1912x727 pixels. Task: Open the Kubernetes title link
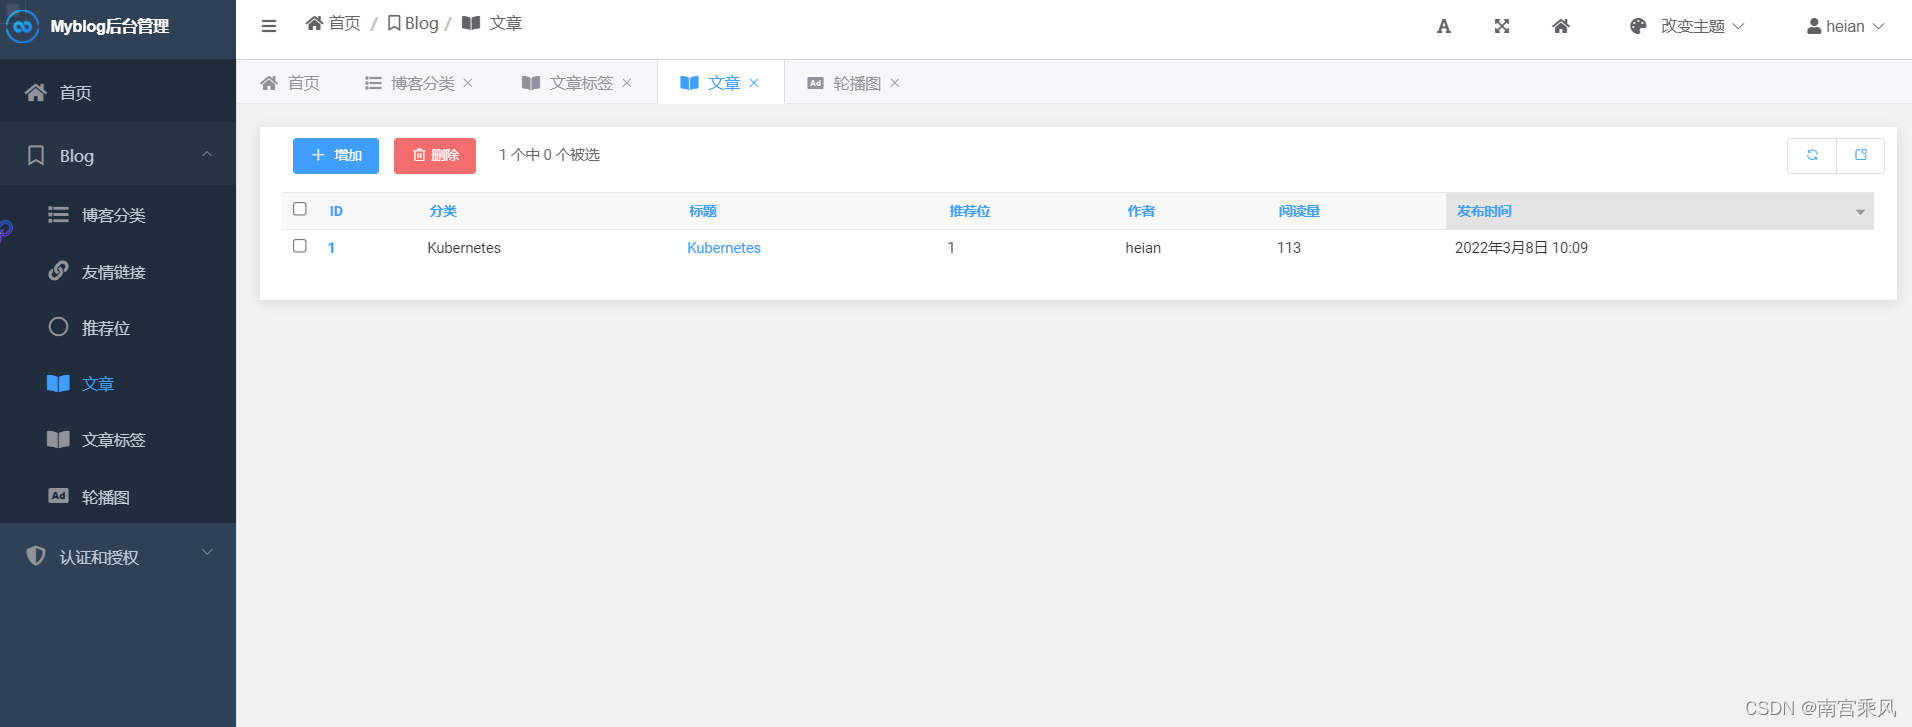pos(724,248)
